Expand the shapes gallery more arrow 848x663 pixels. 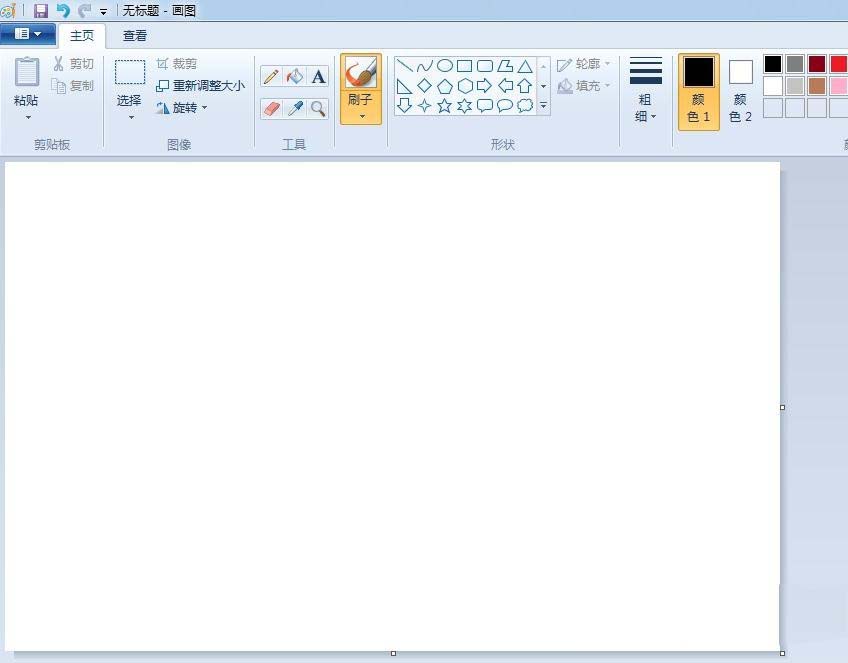click(544, 106)
